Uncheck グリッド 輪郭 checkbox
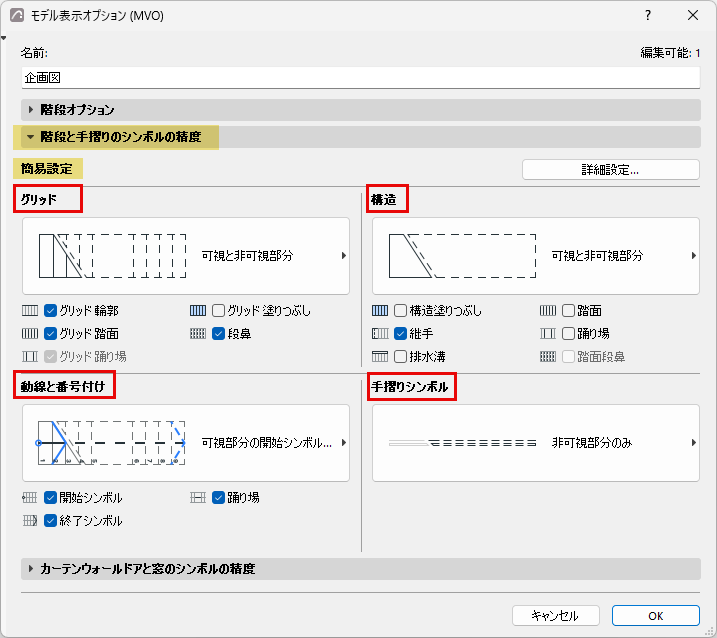 (50, 311)
